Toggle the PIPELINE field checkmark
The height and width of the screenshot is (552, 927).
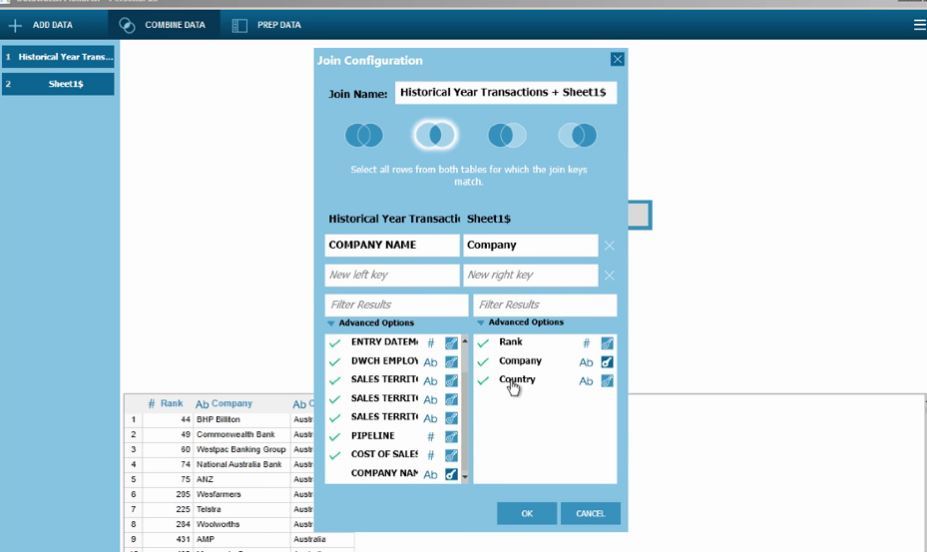tap(335, 437)
